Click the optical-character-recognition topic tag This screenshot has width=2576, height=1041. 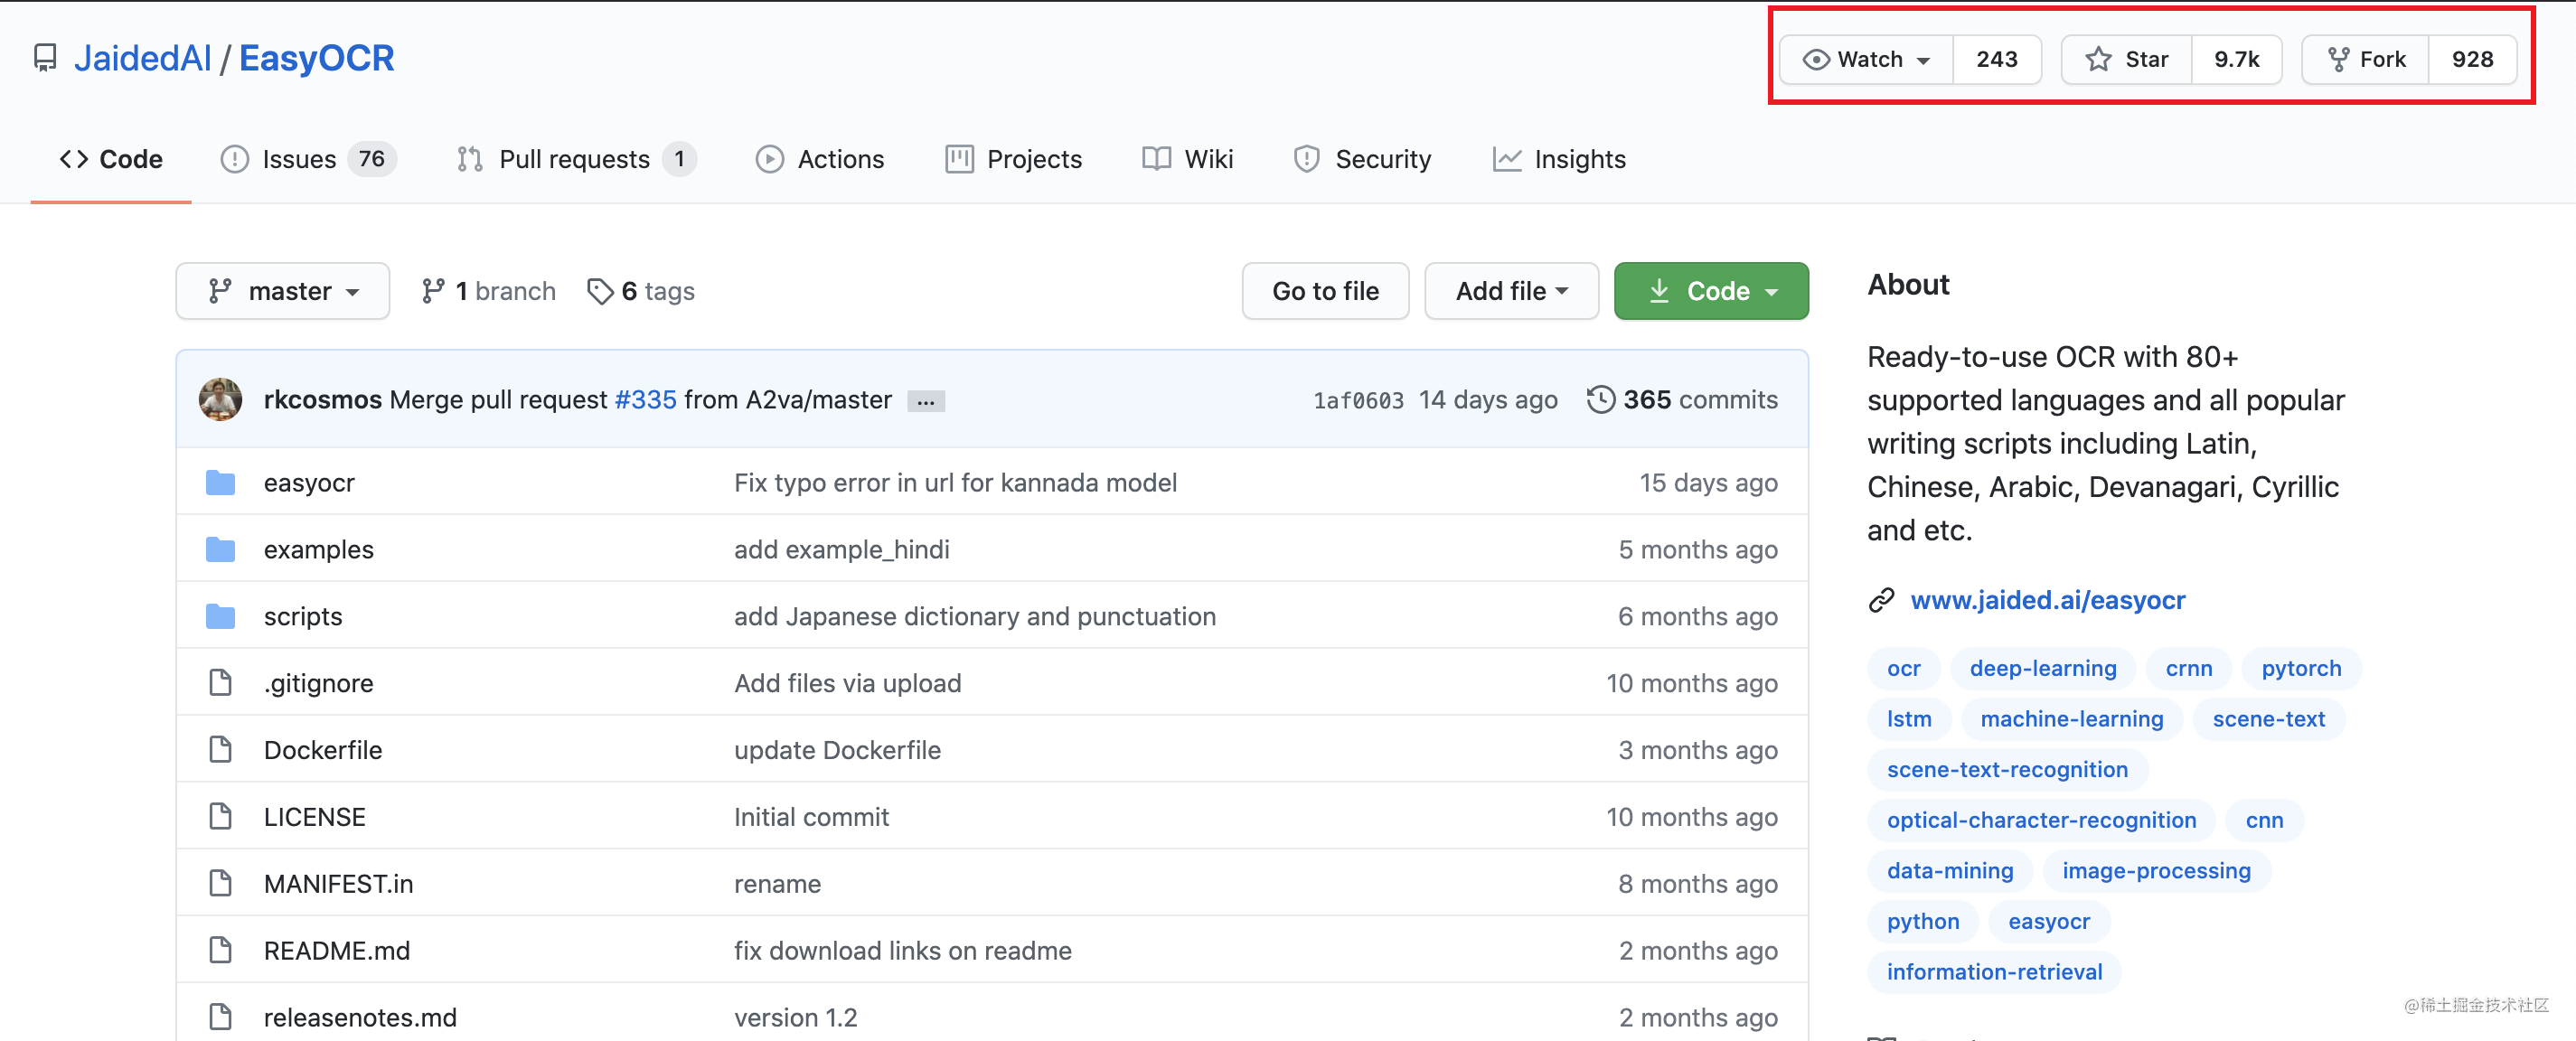(x=2041, y=820)
